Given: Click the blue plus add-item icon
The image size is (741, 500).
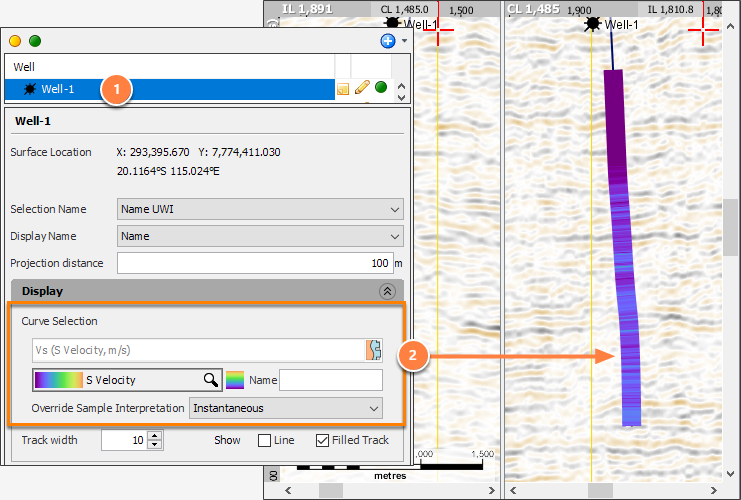Looking at the screenshot, I should (388, 41).
